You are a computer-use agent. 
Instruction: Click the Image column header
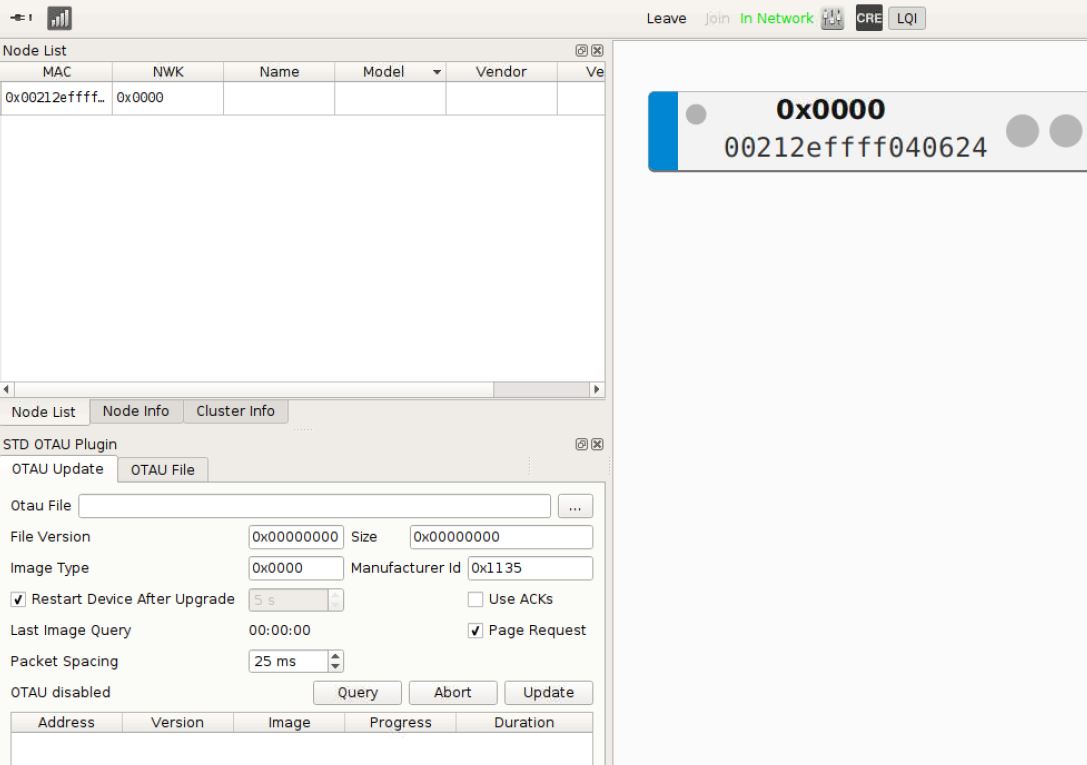[x=289, y=723]
